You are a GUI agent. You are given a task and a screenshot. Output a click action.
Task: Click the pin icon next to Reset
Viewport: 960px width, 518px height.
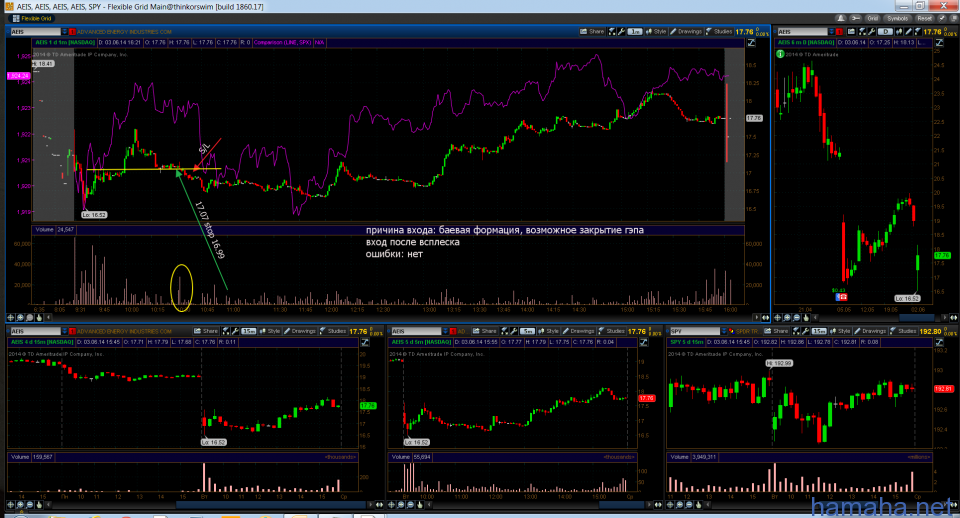pyautogui.click(x=941, y=18)
